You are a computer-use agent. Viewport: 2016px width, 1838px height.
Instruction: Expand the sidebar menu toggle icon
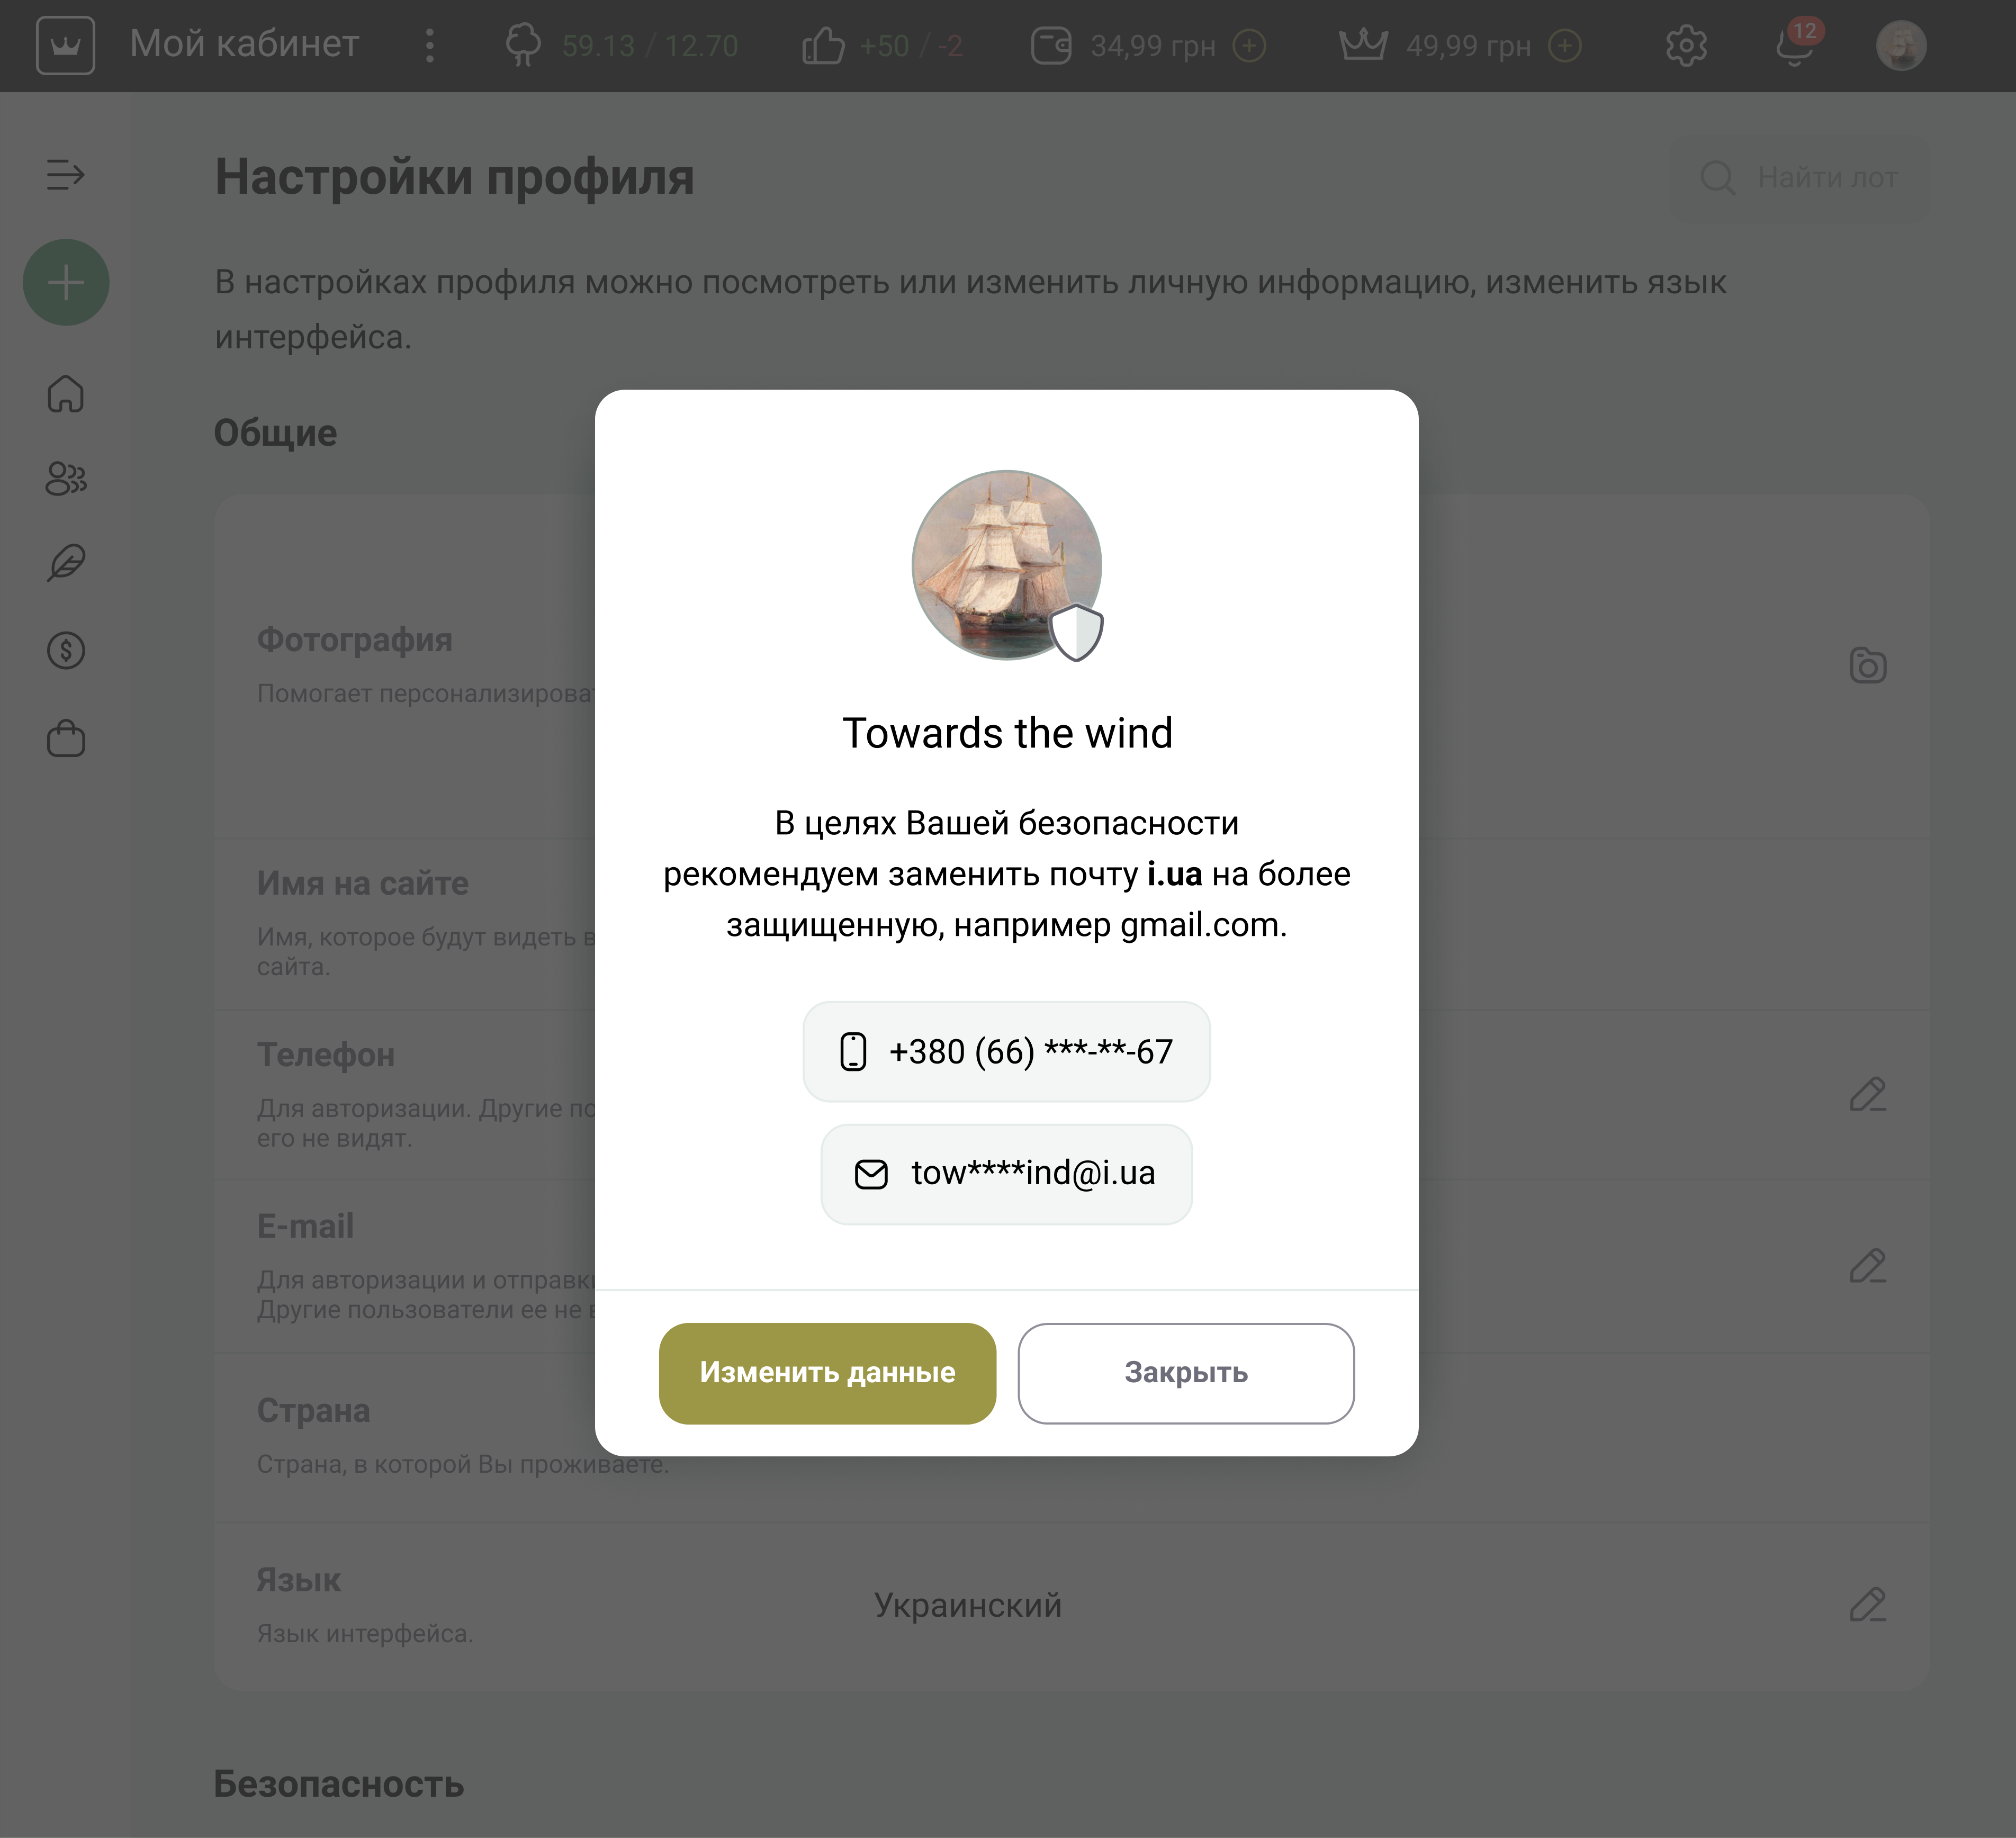click(66, 175)
